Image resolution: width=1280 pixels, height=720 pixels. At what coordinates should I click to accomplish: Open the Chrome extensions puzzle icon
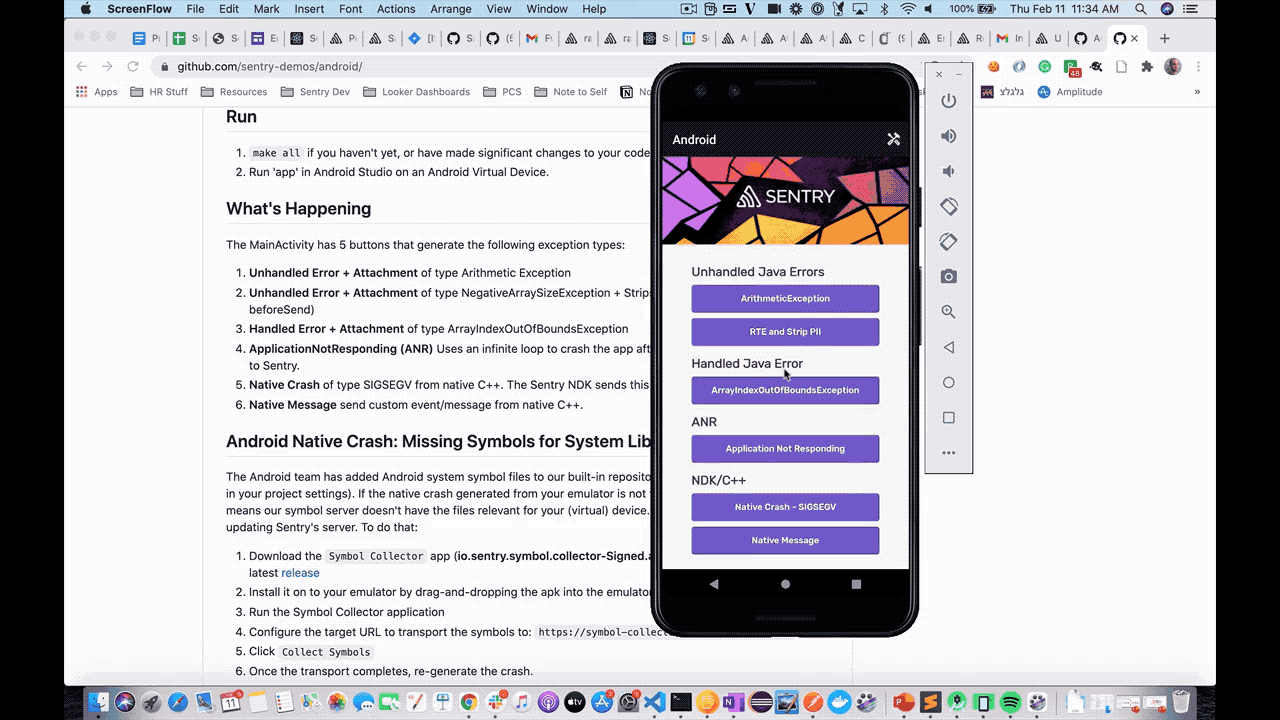1147,66
